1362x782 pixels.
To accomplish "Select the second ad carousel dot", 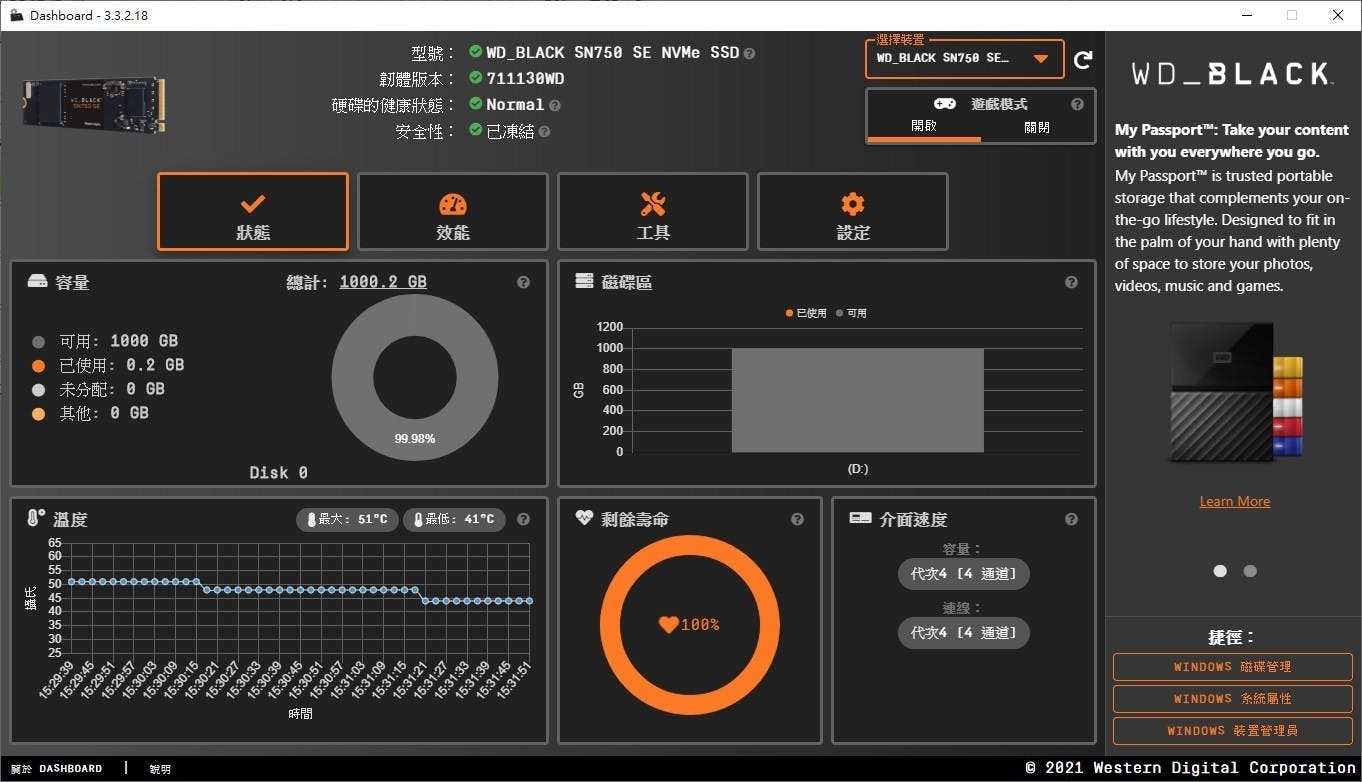I will [1249, 571].
